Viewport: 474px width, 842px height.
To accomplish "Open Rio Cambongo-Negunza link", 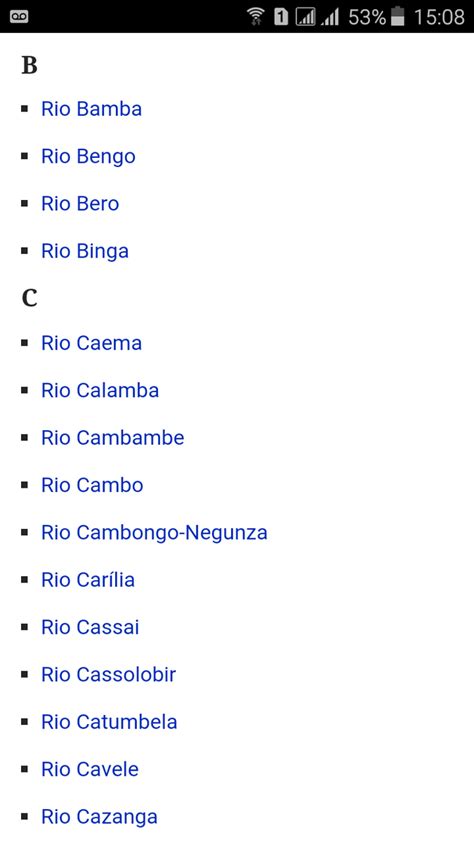I will coord(155,533).
